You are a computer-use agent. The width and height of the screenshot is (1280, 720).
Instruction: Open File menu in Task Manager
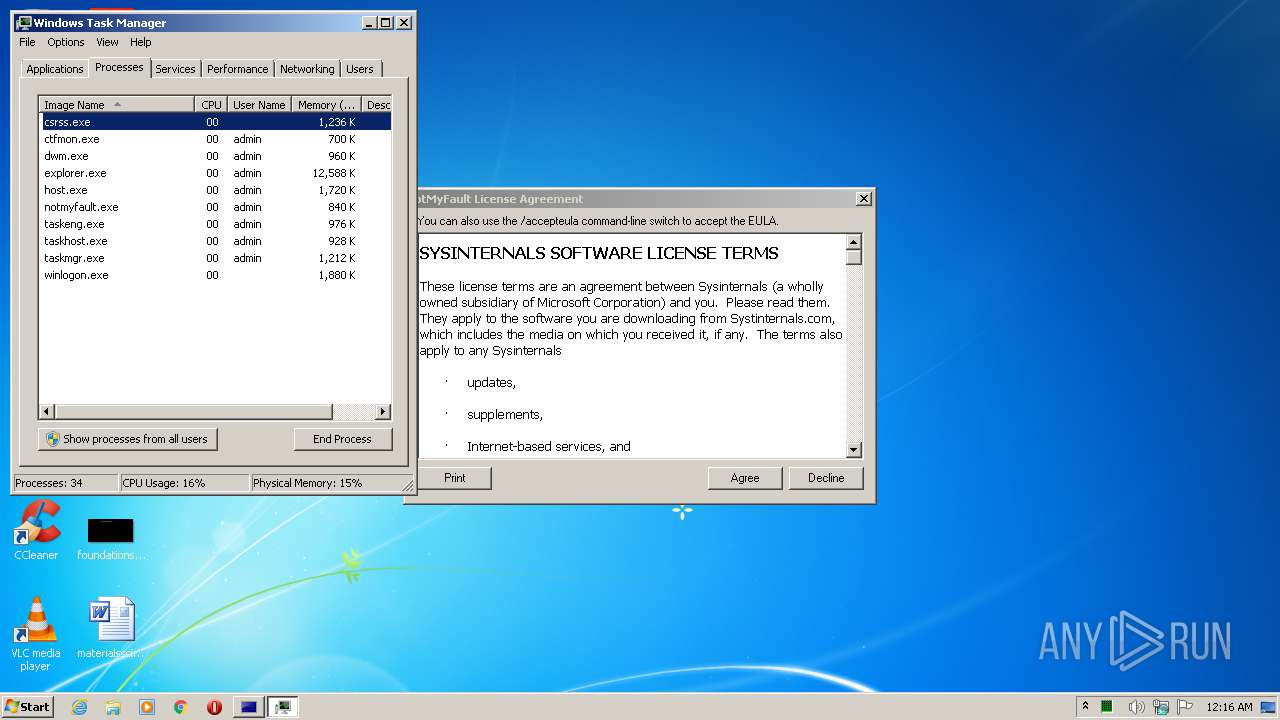pyautogui.click(x=27, y=42)
